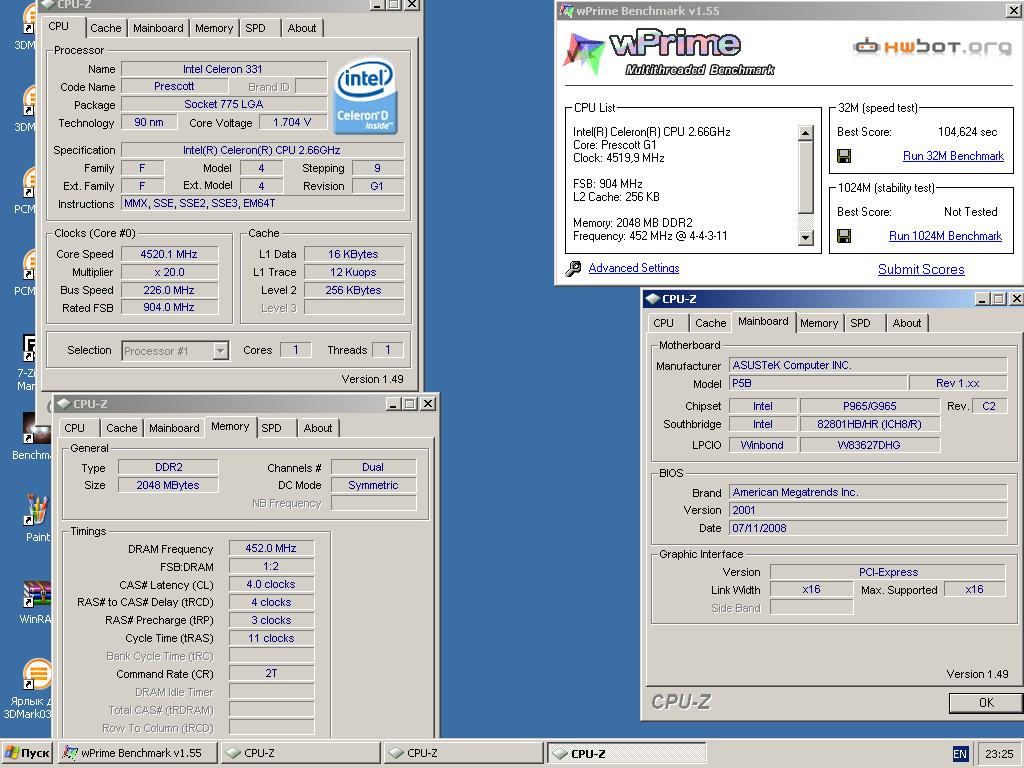
Task: Open the Memory tab in CPU window
Action: 214,28
